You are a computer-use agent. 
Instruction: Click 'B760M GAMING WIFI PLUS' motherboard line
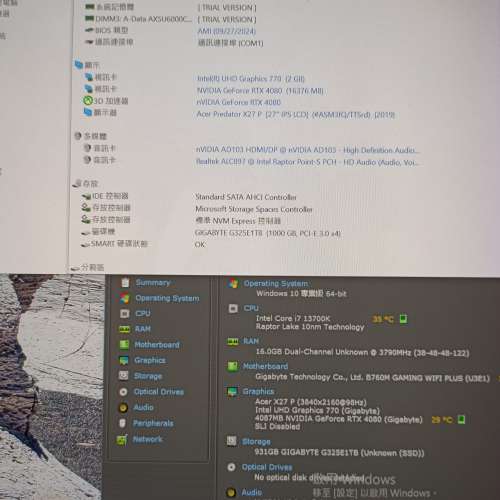coord(373,378)
